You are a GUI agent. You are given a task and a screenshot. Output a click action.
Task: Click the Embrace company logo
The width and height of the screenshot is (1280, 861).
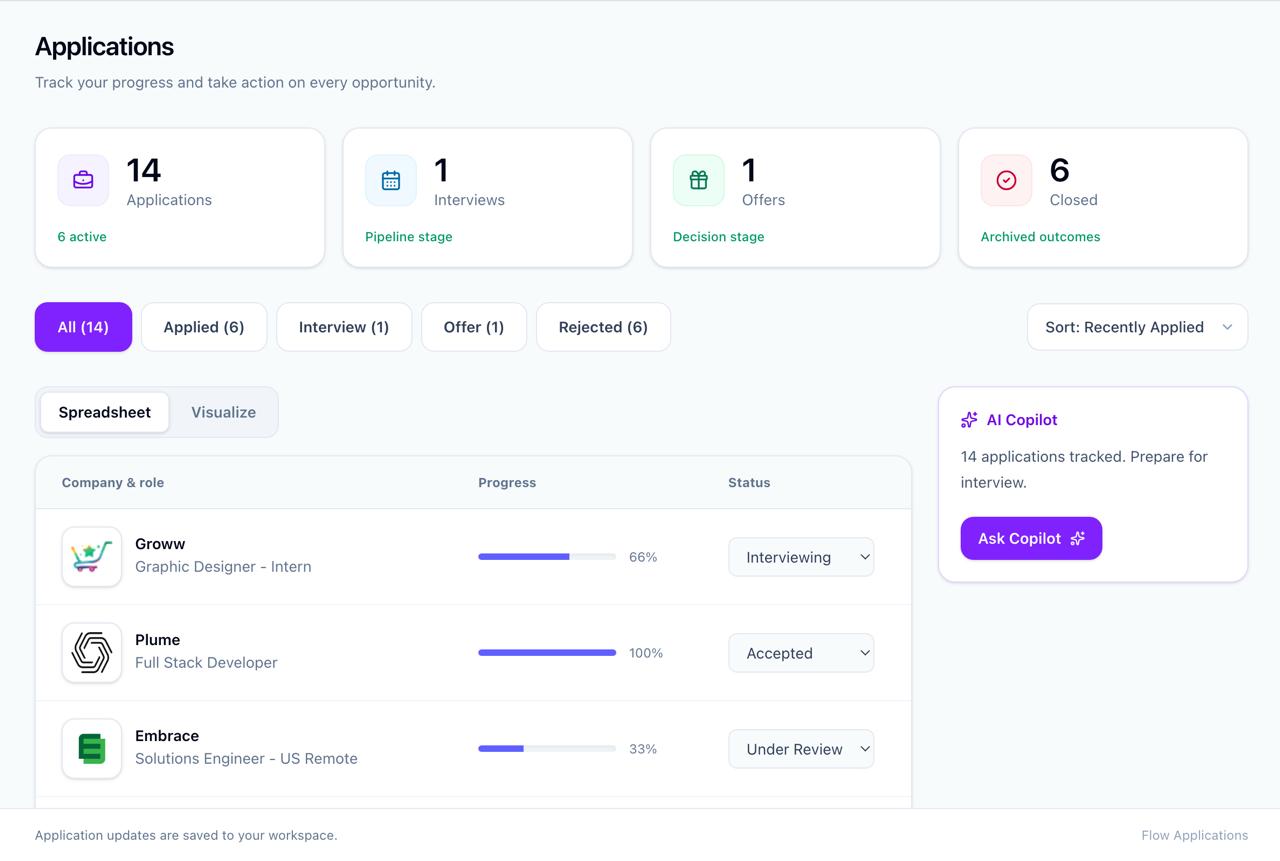92,749
